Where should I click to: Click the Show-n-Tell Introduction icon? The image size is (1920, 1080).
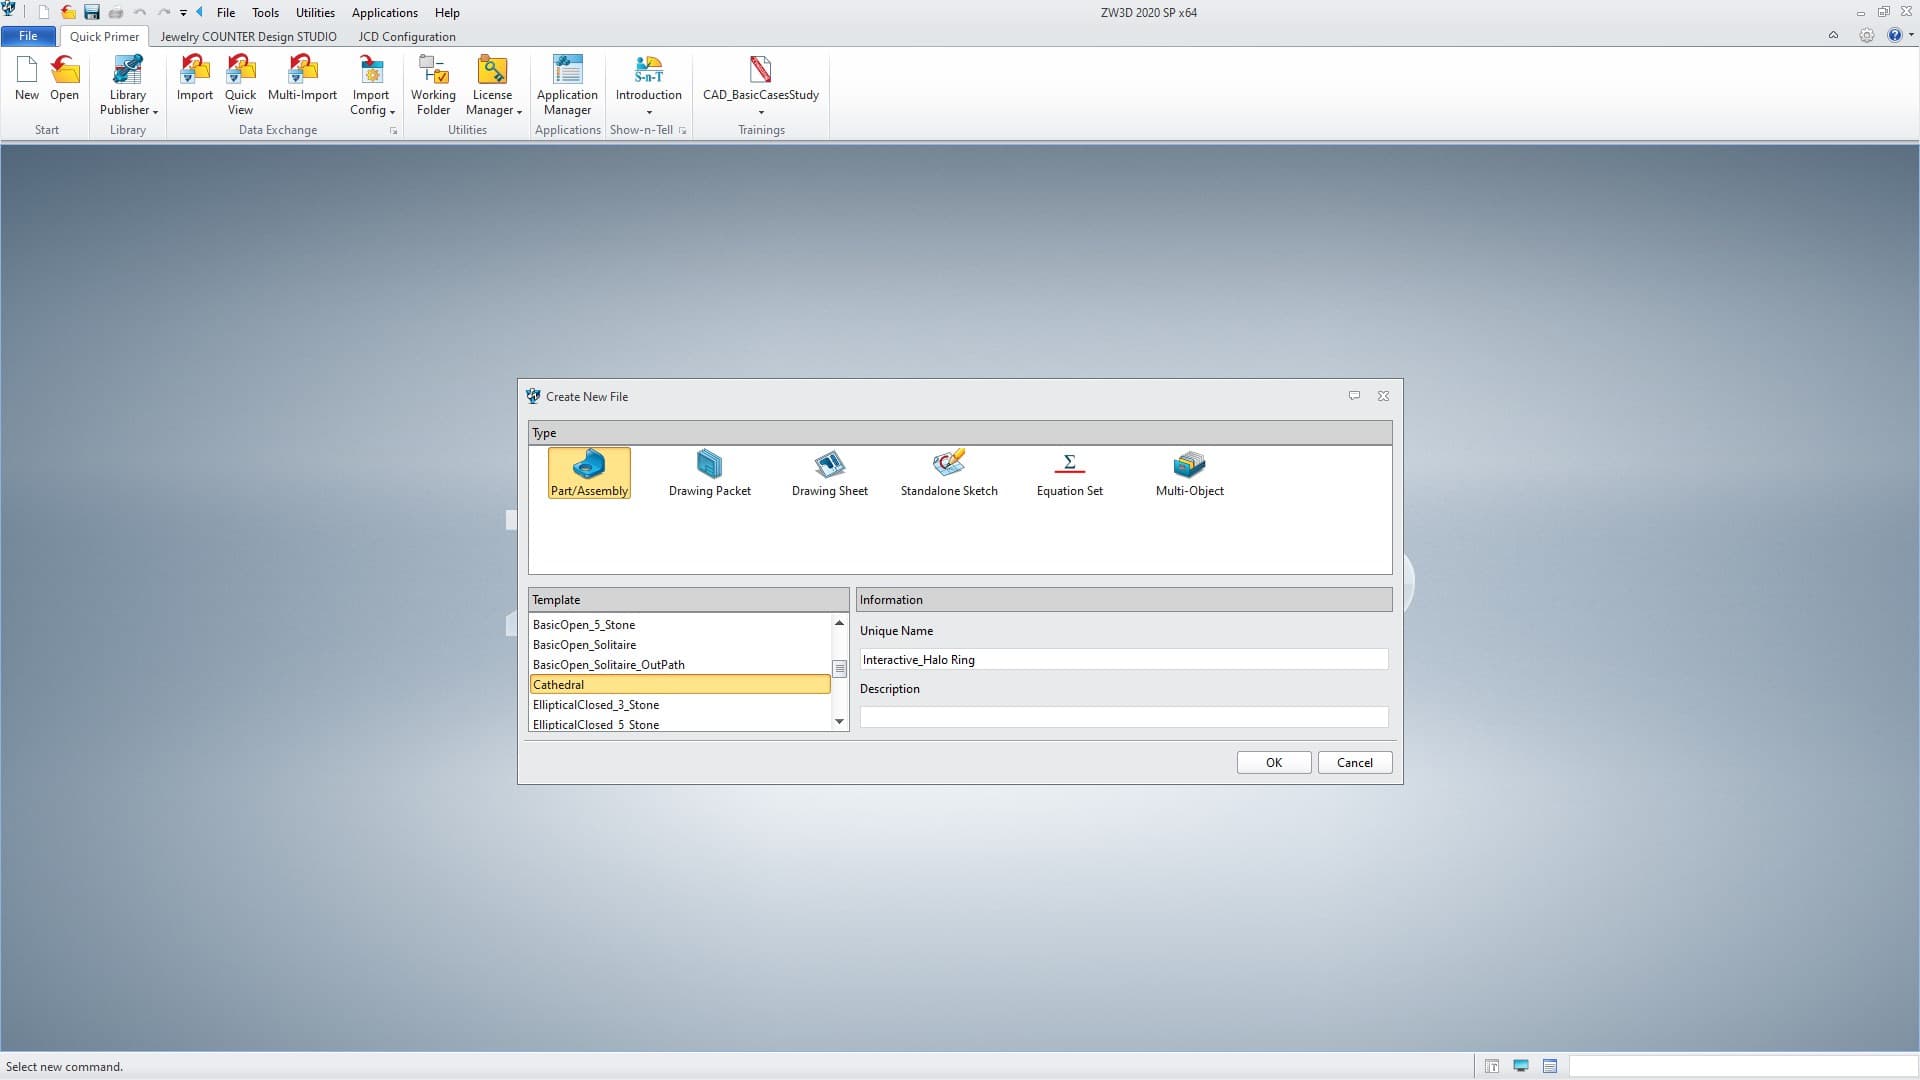click(x=648, y=70)
